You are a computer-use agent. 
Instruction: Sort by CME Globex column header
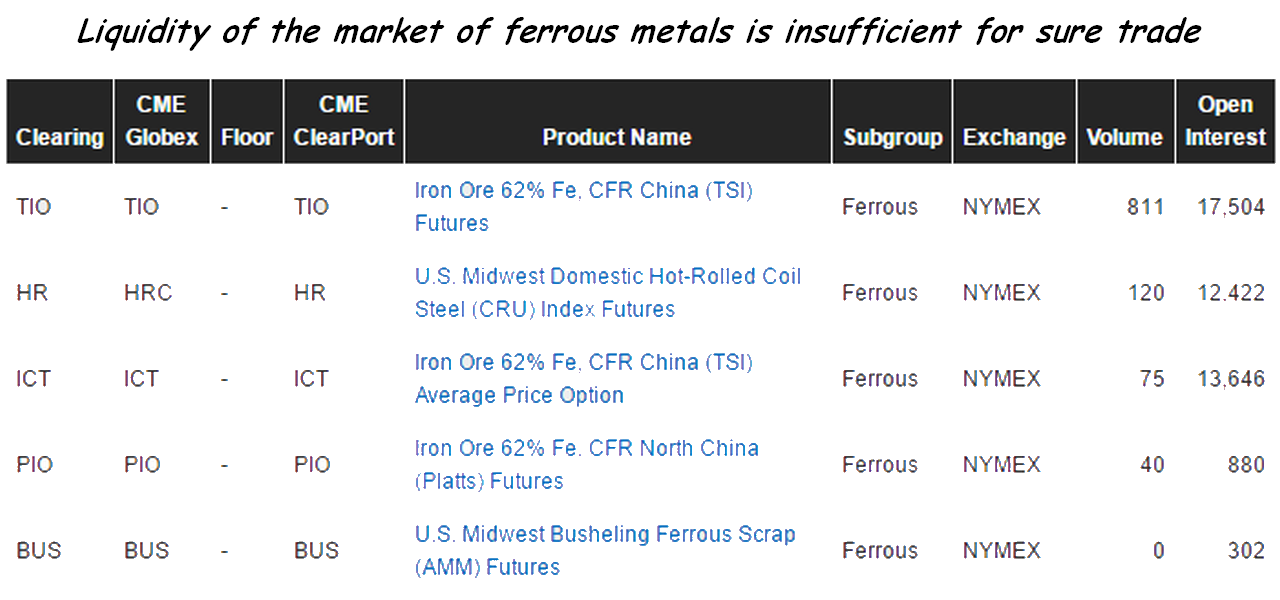[162, 122]
